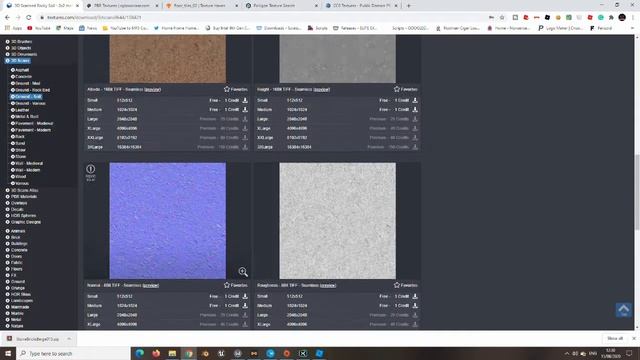The width and height of the screenshot is (640, 360).
Task: Download 3XLarge 16384x16384 Height texture
Action: [x=415, y=147]
